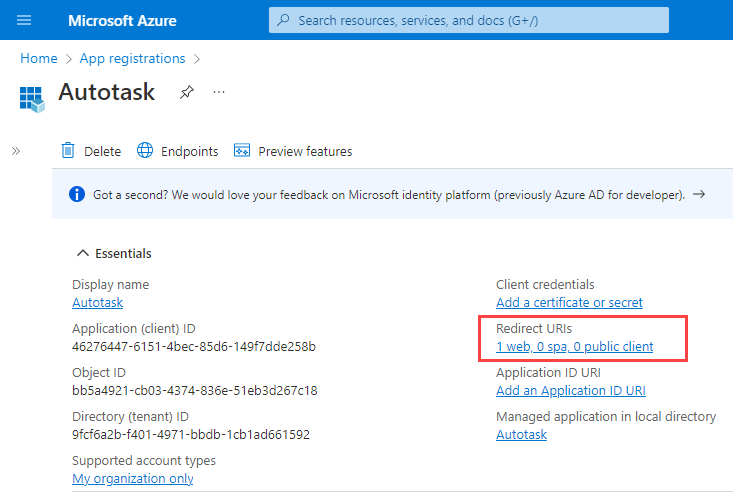The image size is (733, 497).
Task: Expand the collapsed side navigation
Action: coord(16,151)
